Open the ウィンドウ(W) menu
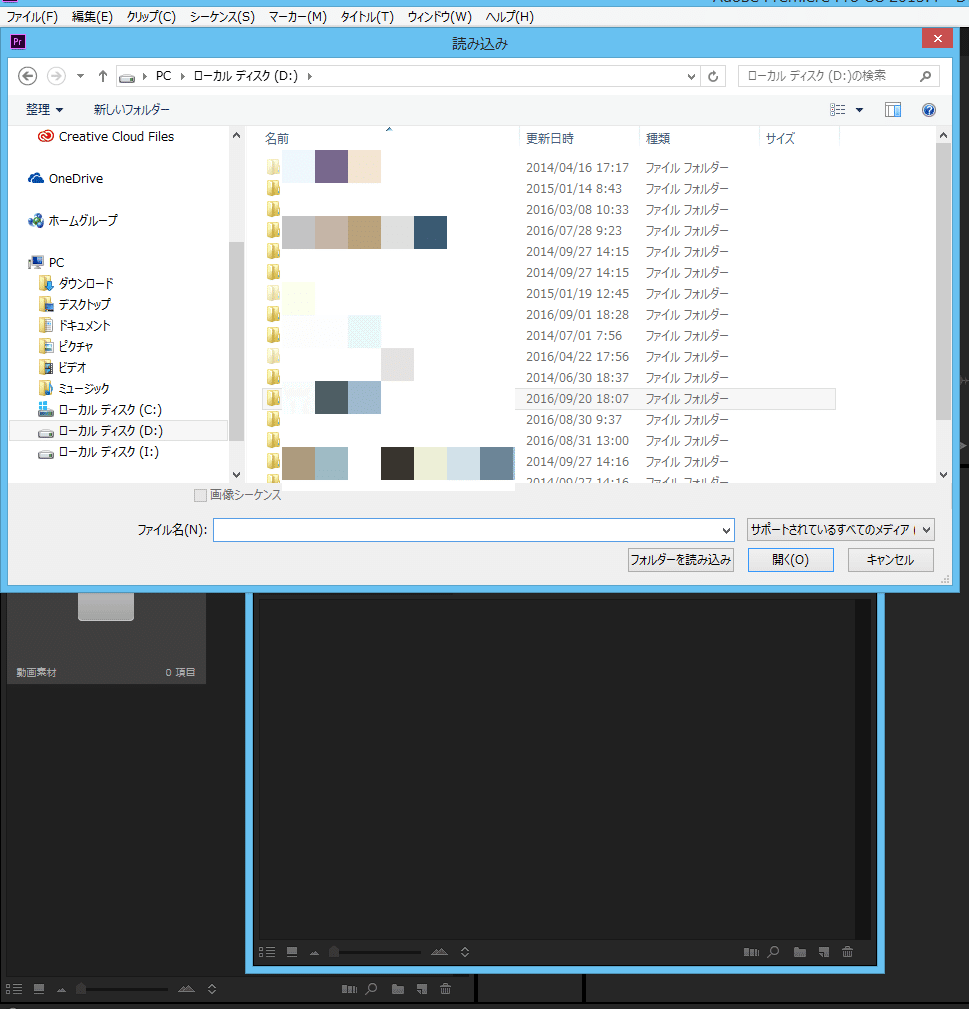The image size is (969, 1009). click(x=439, y=17)
